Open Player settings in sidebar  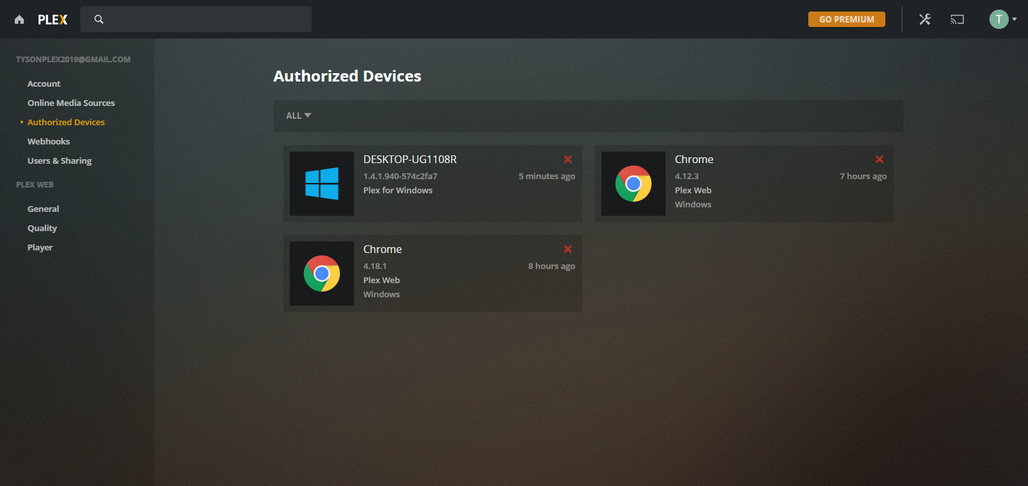[40, 248]
